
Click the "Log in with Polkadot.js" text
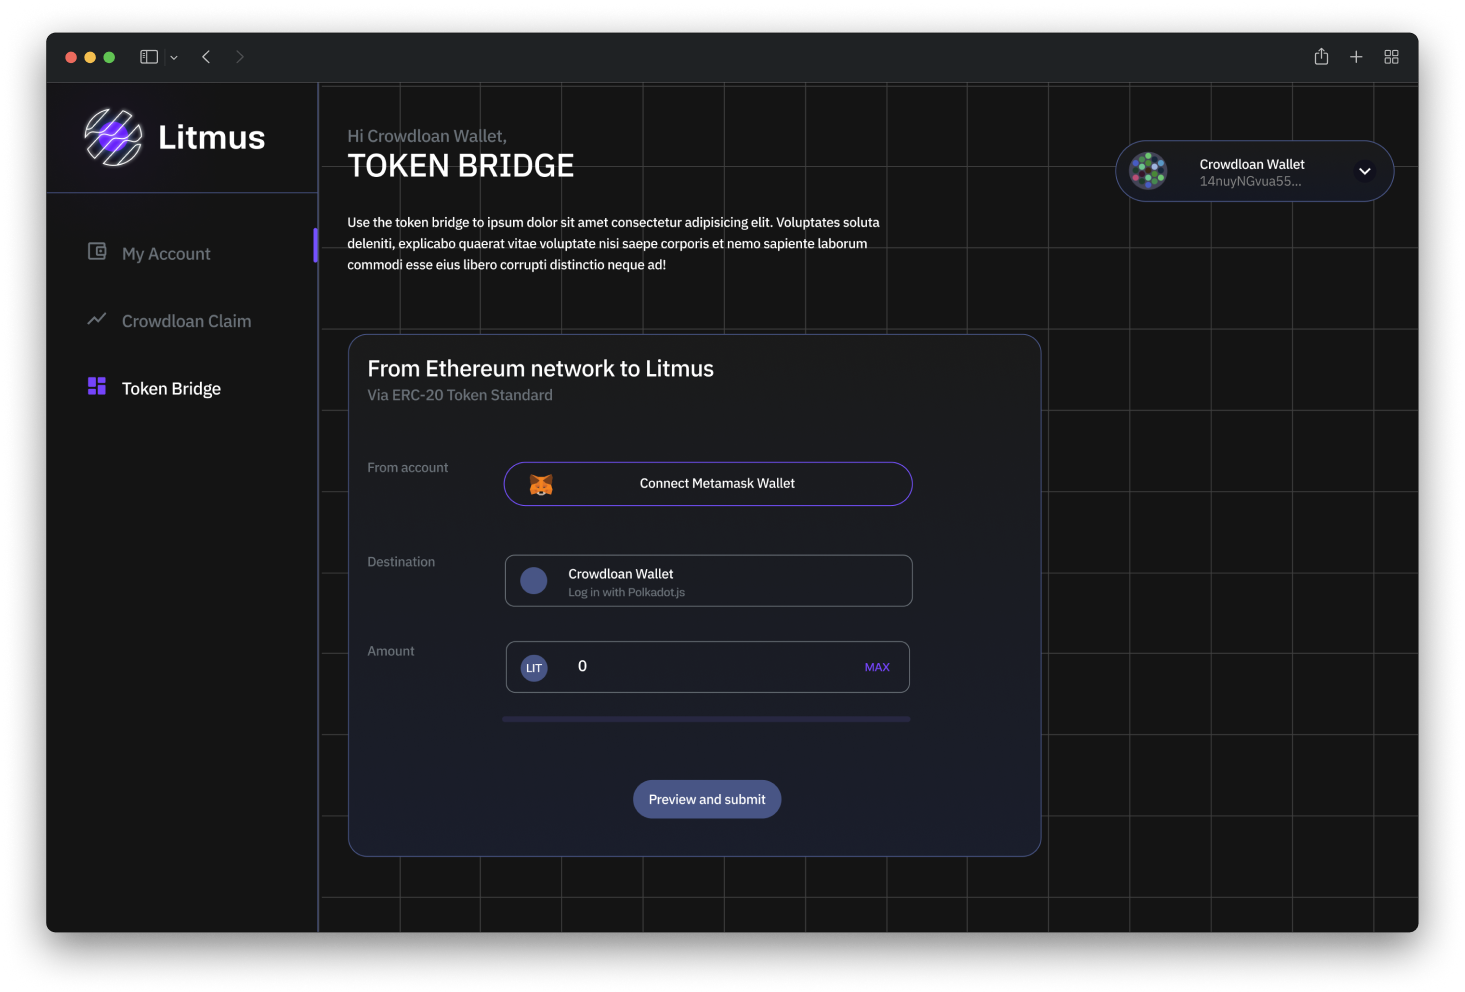point(627,593)
